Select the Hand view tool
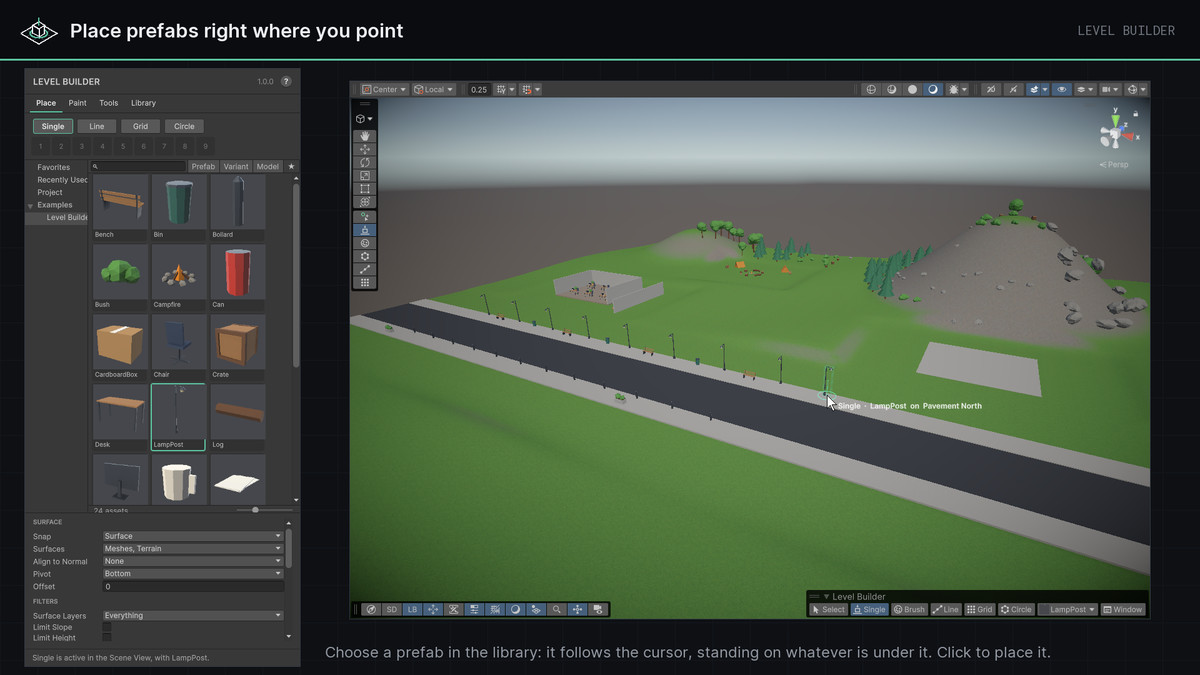Viewport: 1200px width, 675px height. coord(365,135)
